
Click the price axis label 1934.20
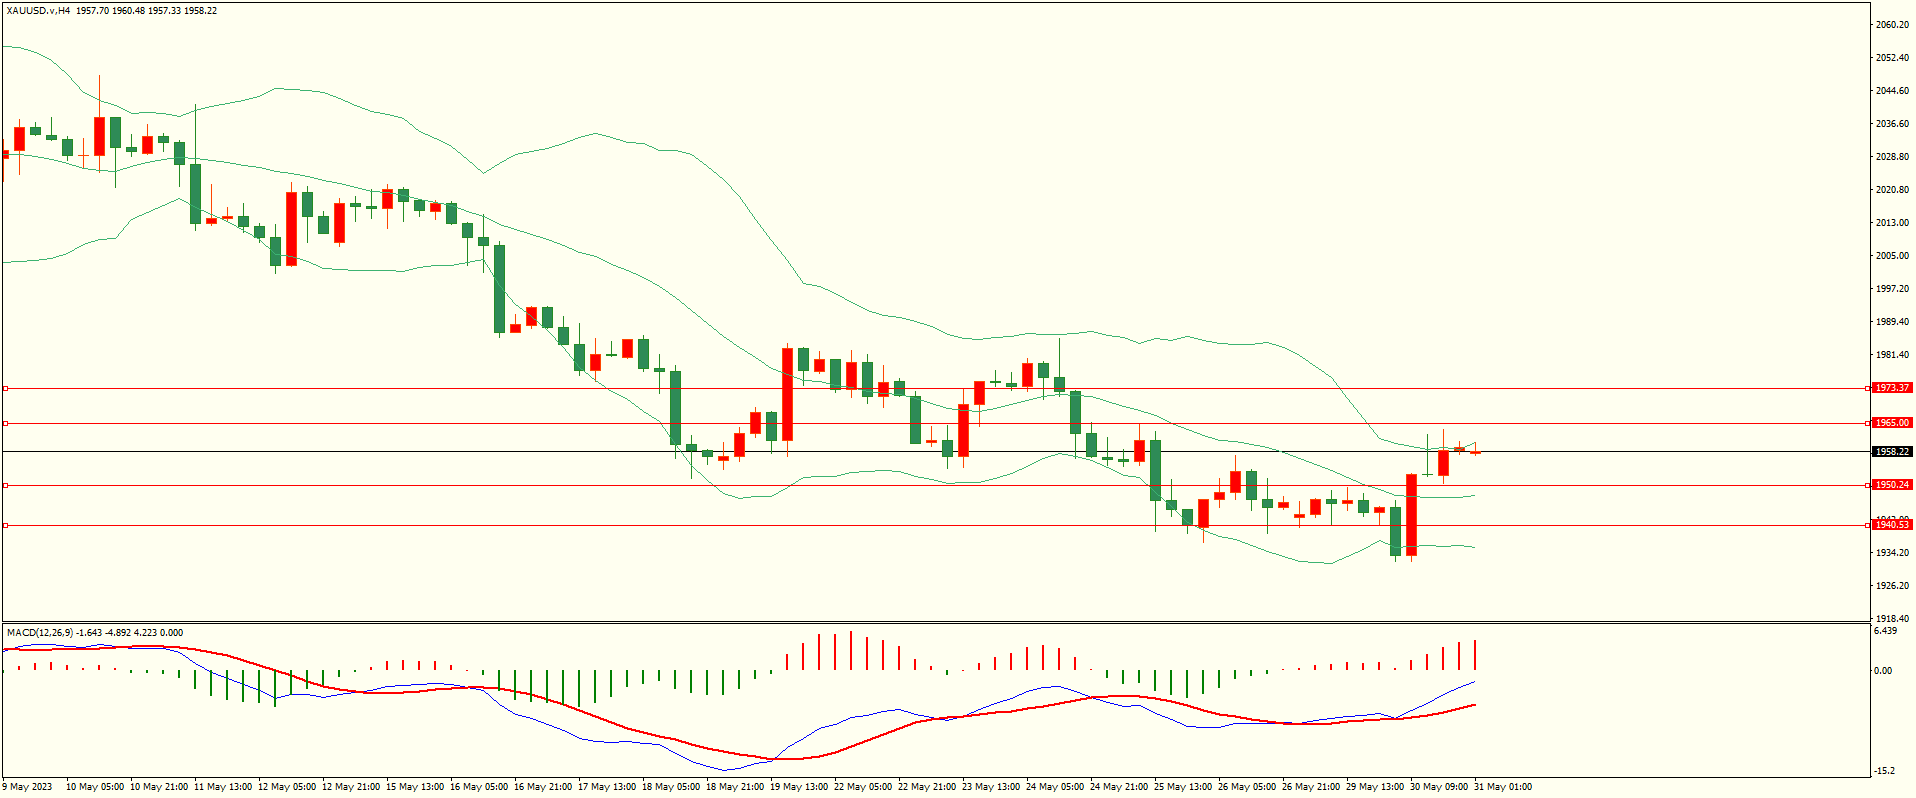(1892, 553)
